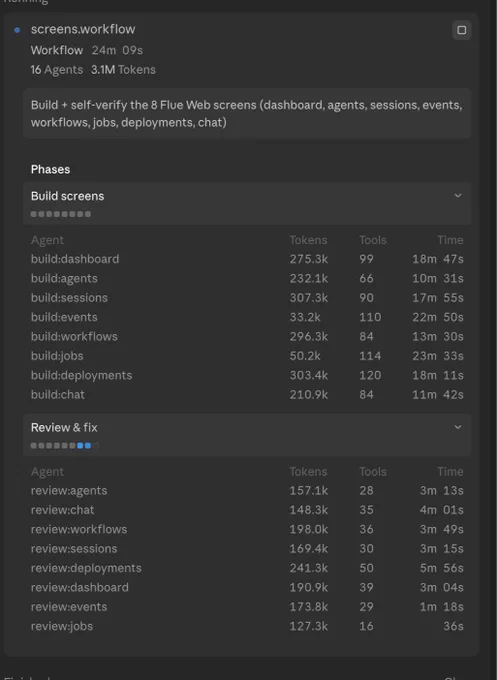Open the review:deployments row
497x680 pixels.
click(x=247, y=568)
